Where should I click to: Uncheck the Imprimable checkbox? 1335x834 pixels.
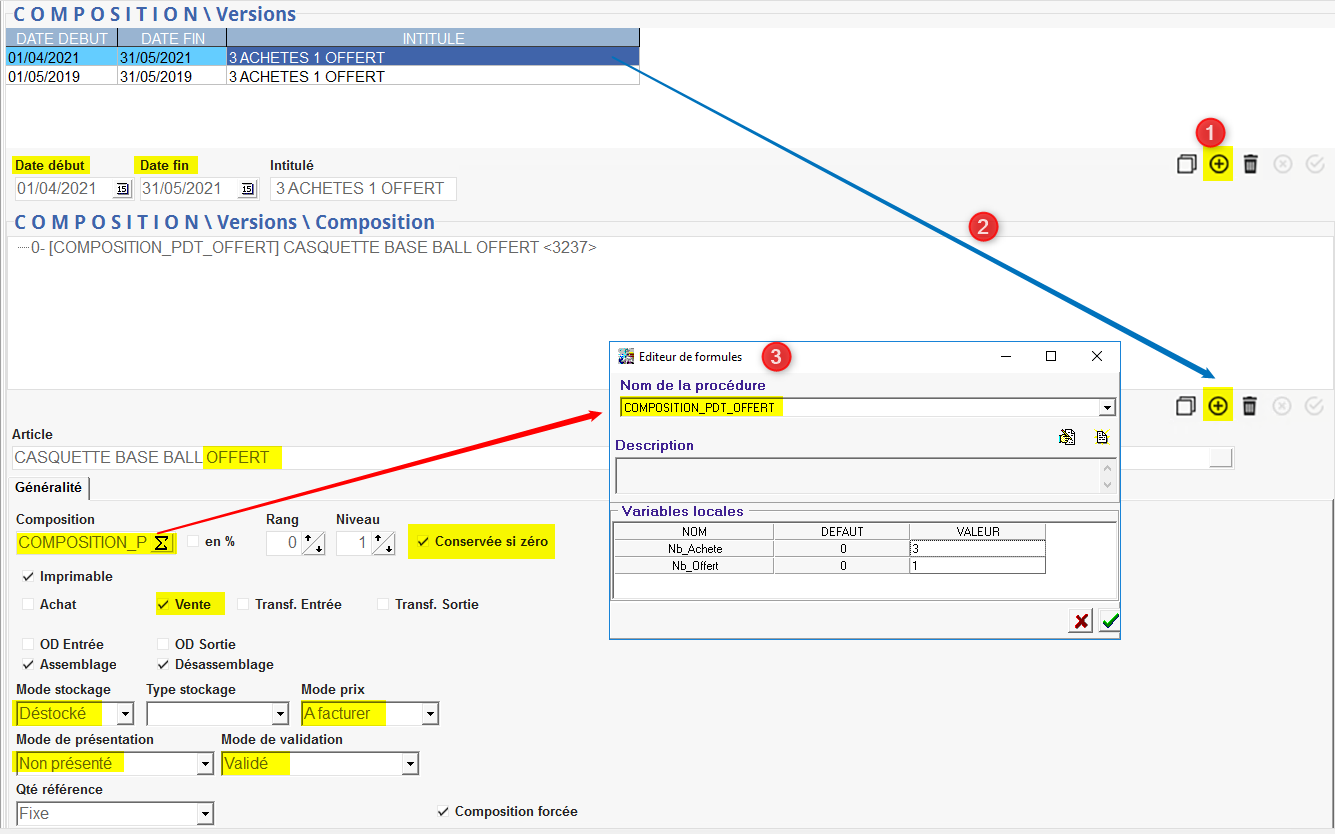point(28,577)
